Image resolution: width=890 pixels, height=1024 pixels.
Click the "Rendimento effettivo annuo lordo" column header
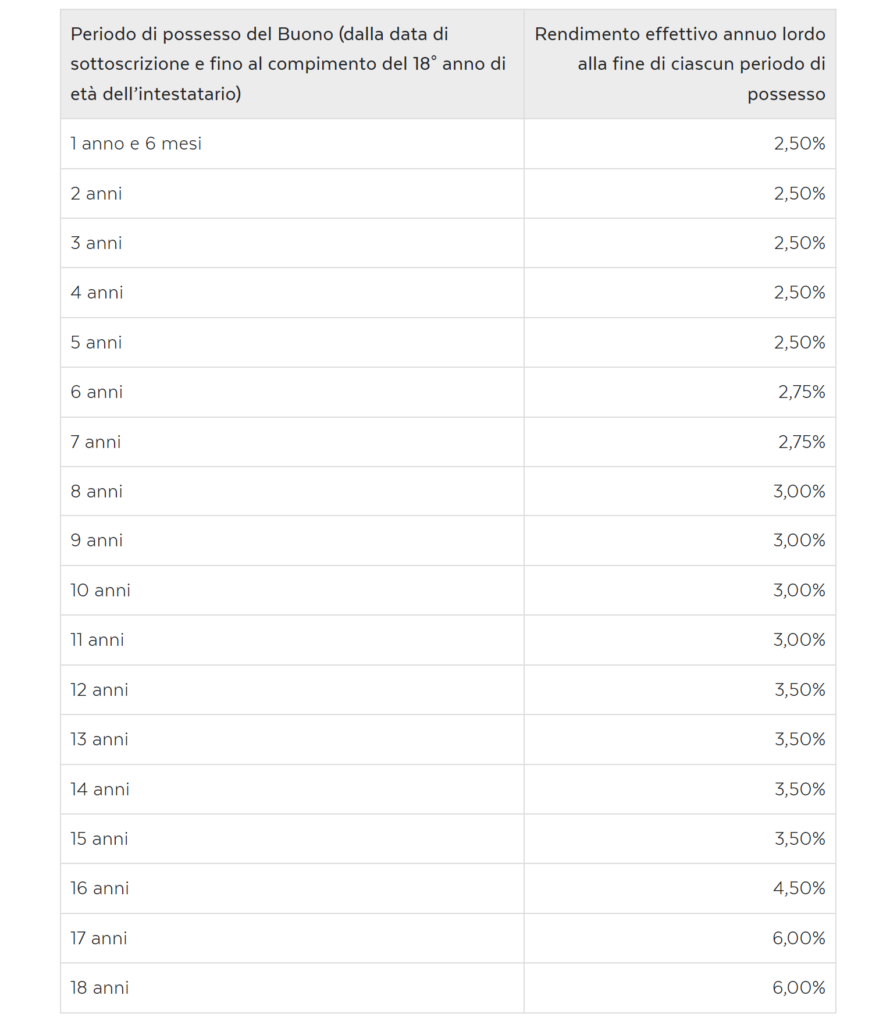click(680, 64)
